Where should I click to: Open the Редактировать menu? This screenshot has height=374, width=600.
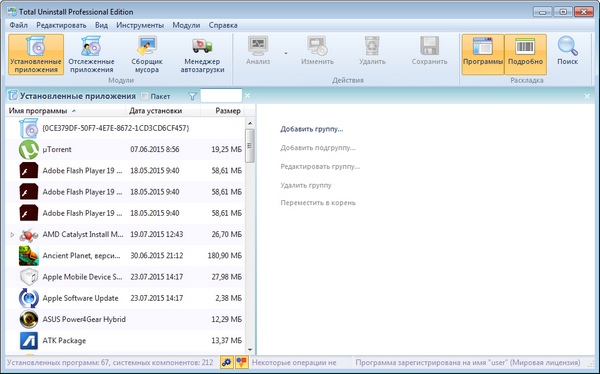pyautogui.click(x=61, y=25)
